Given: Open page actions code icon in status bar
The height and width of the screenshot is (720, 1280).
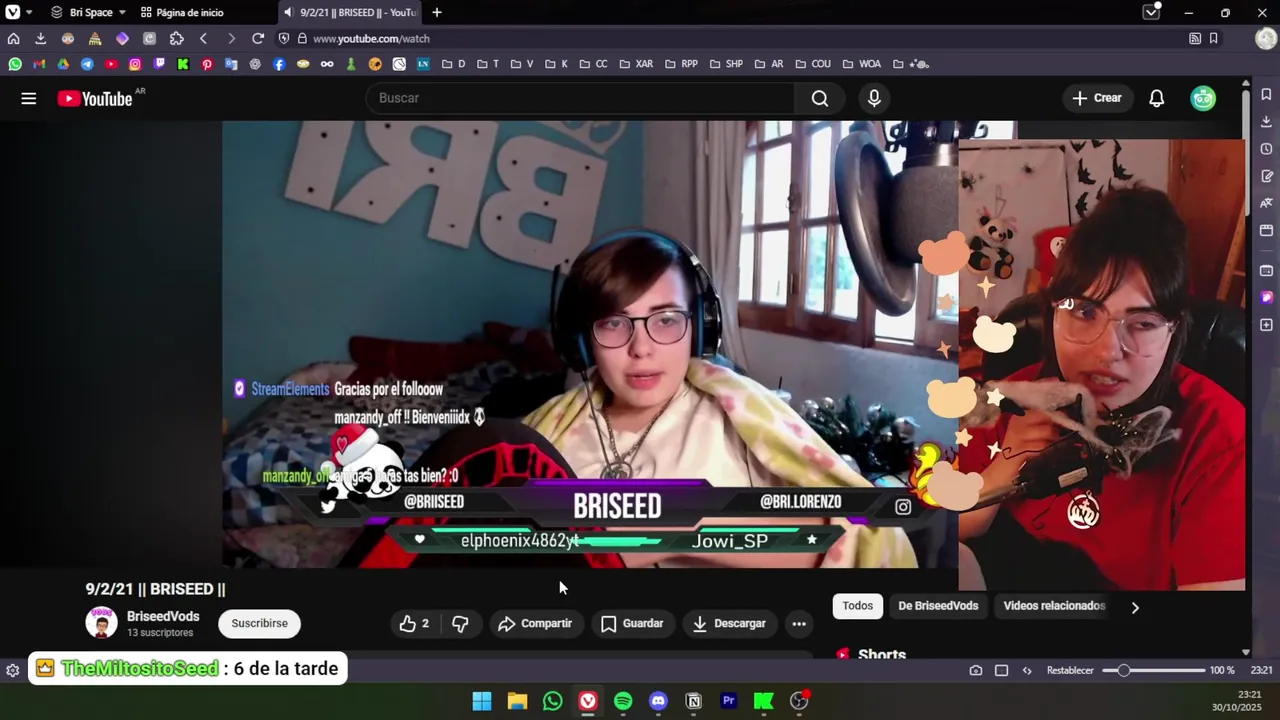Looking at the screenshot, I should tap(1026, 670).
